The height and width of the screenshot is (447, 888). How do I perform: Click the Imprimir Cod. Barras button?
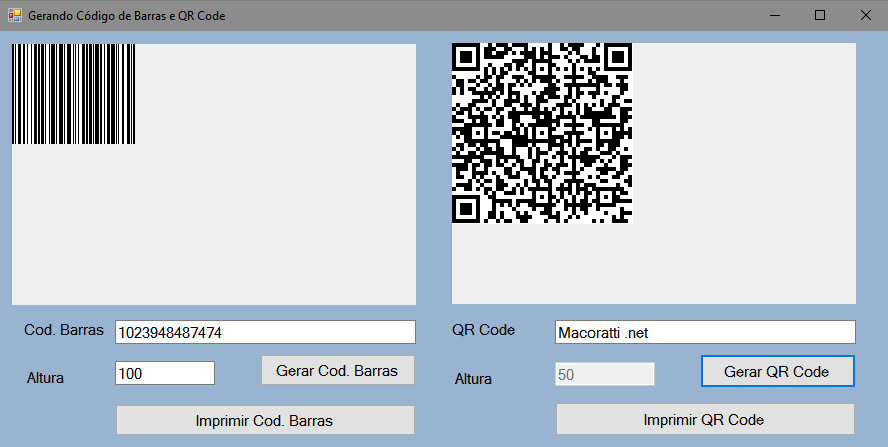coord(265,420)
